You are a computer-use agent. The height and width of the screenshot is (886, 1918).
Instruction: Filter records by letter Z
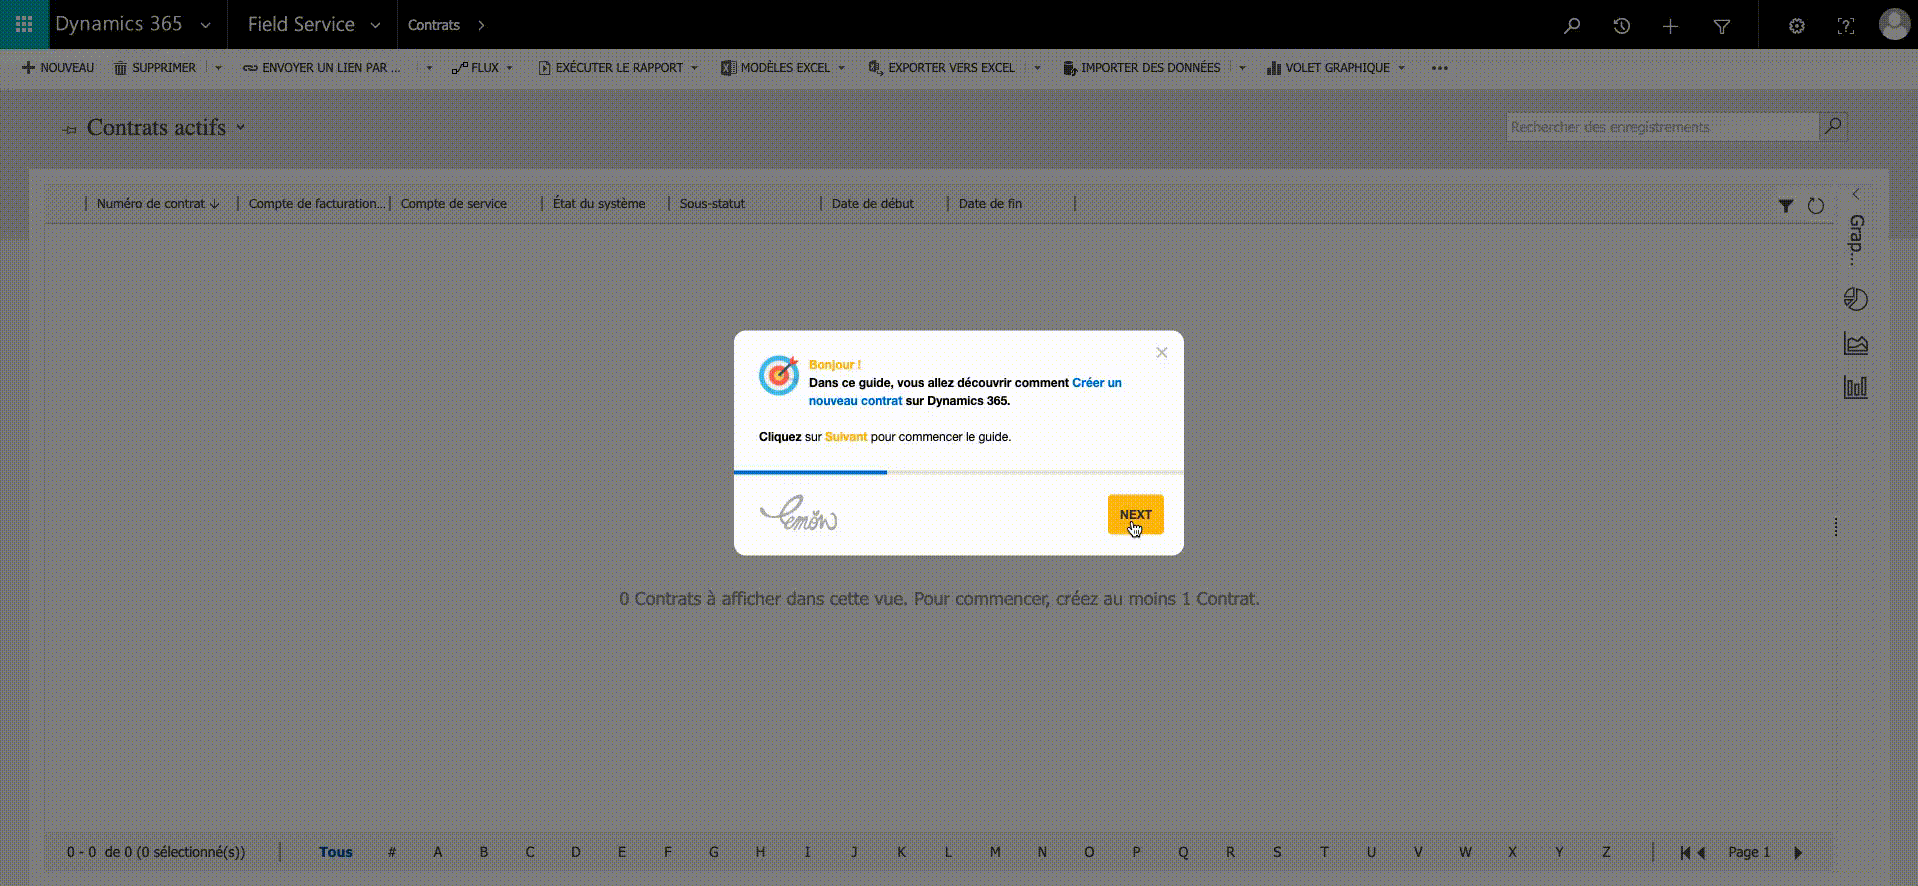[1606, 852]
